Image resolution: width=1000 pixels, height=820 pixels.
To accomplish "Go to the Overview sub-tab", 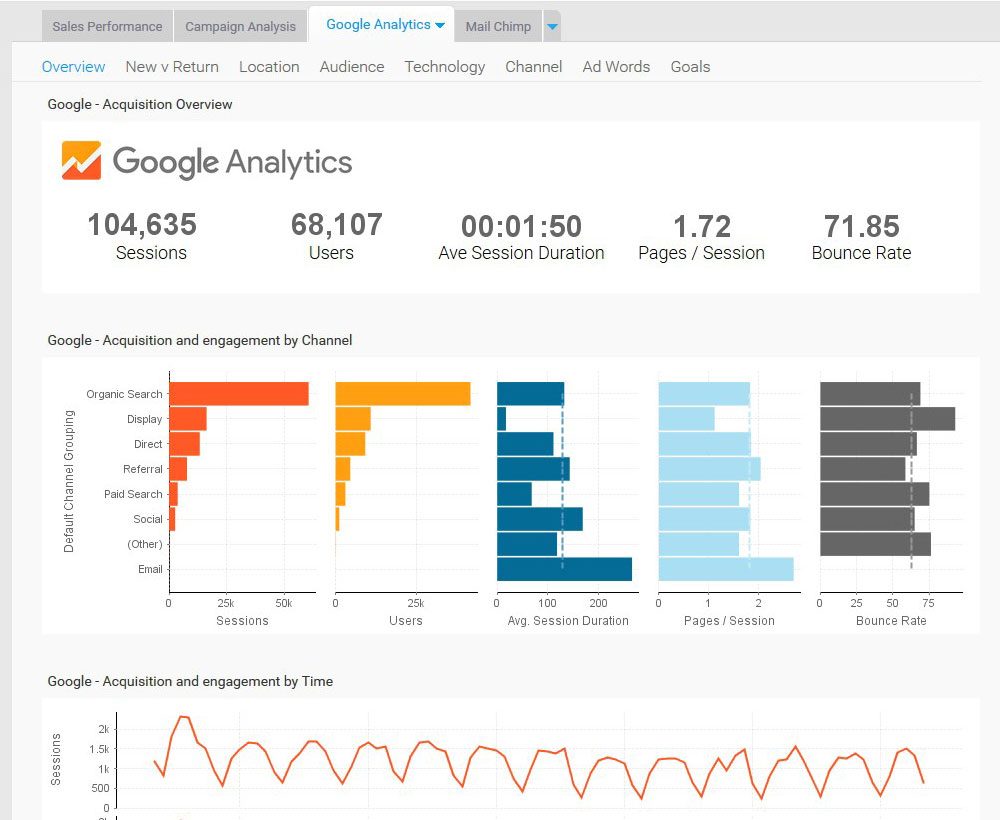I will pyautogui.click(x=73, y=67).
